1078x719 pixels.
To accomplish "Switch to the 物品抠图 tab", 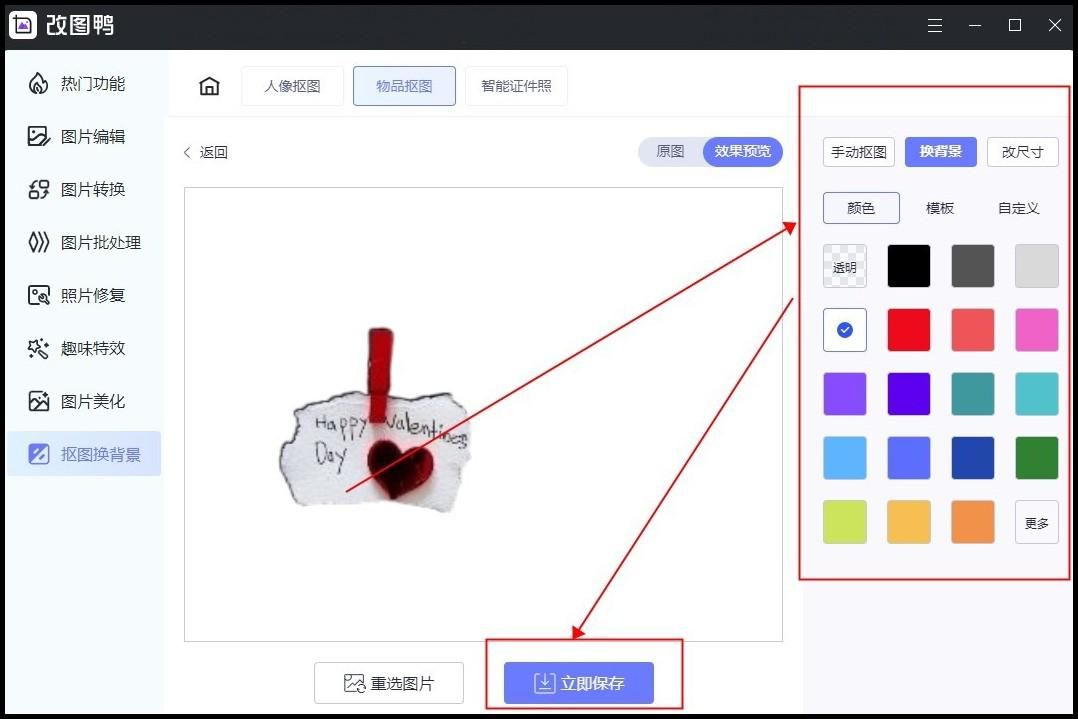I will [404, 86].
